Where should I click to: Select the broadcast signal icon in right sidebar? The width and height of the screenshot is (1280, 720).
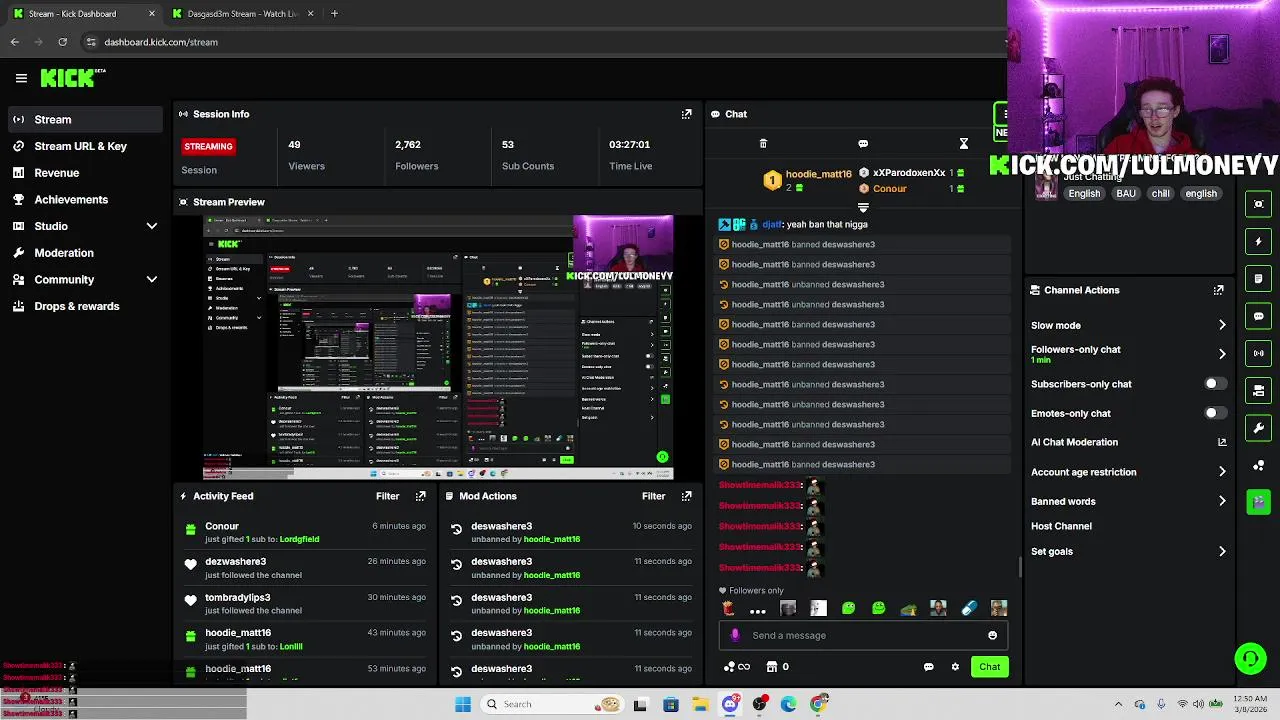[1258, 353]
